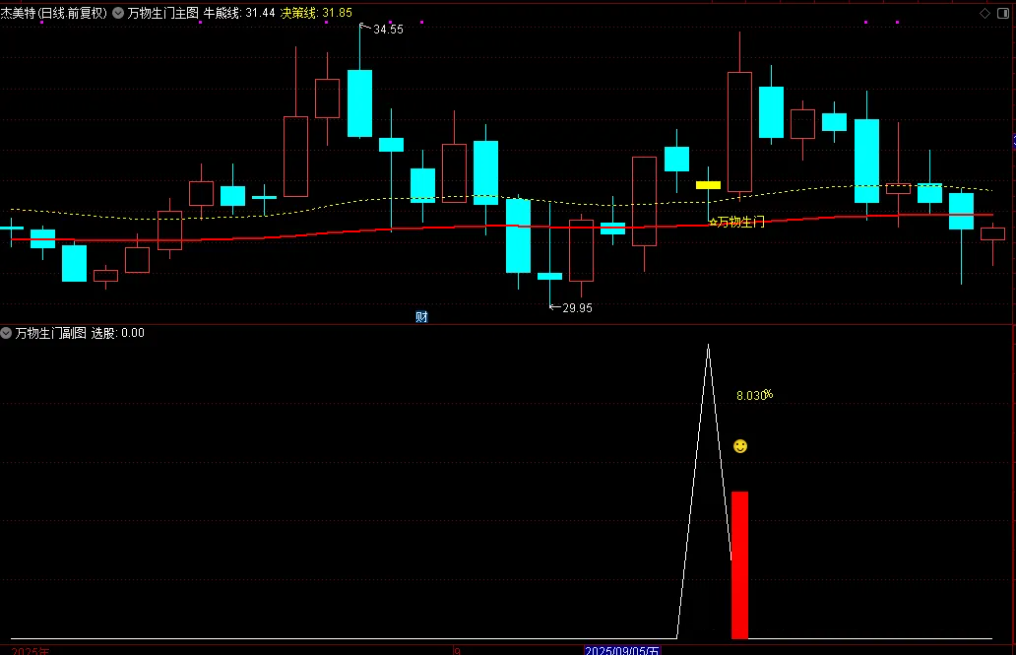Select the 2025/09/05 date marker on timeline
Screen dimensions: 1016x655
point(622,650)
